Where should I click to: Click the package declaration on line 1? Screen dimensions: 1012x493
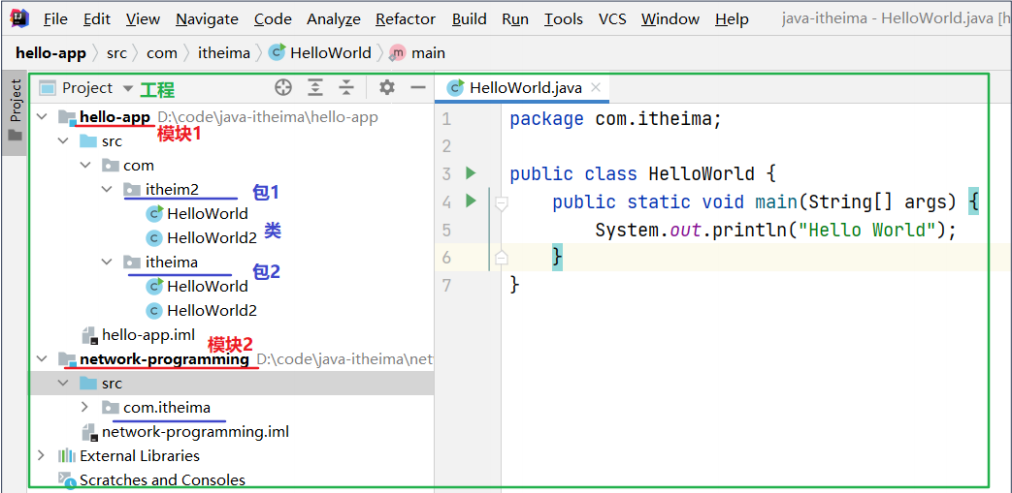pyautogui.click(x=616, y=119)
